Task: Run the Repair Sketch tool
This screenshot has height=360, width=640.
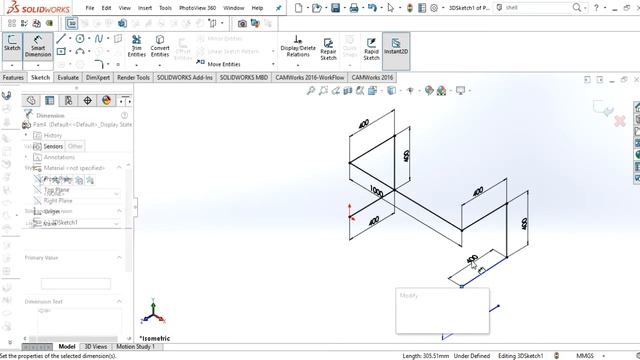Action: tap(328, 49)
